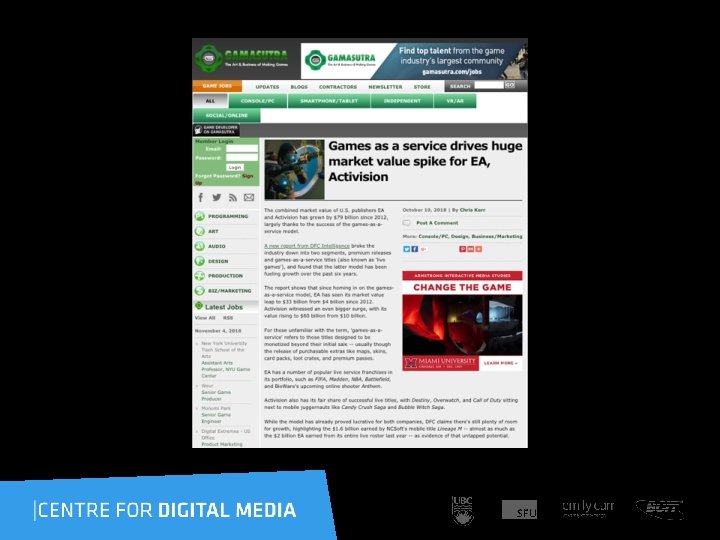Open the Contractors menu item
Image resolution: width=720 pixels, height=540 pixels.
point(338,87)
